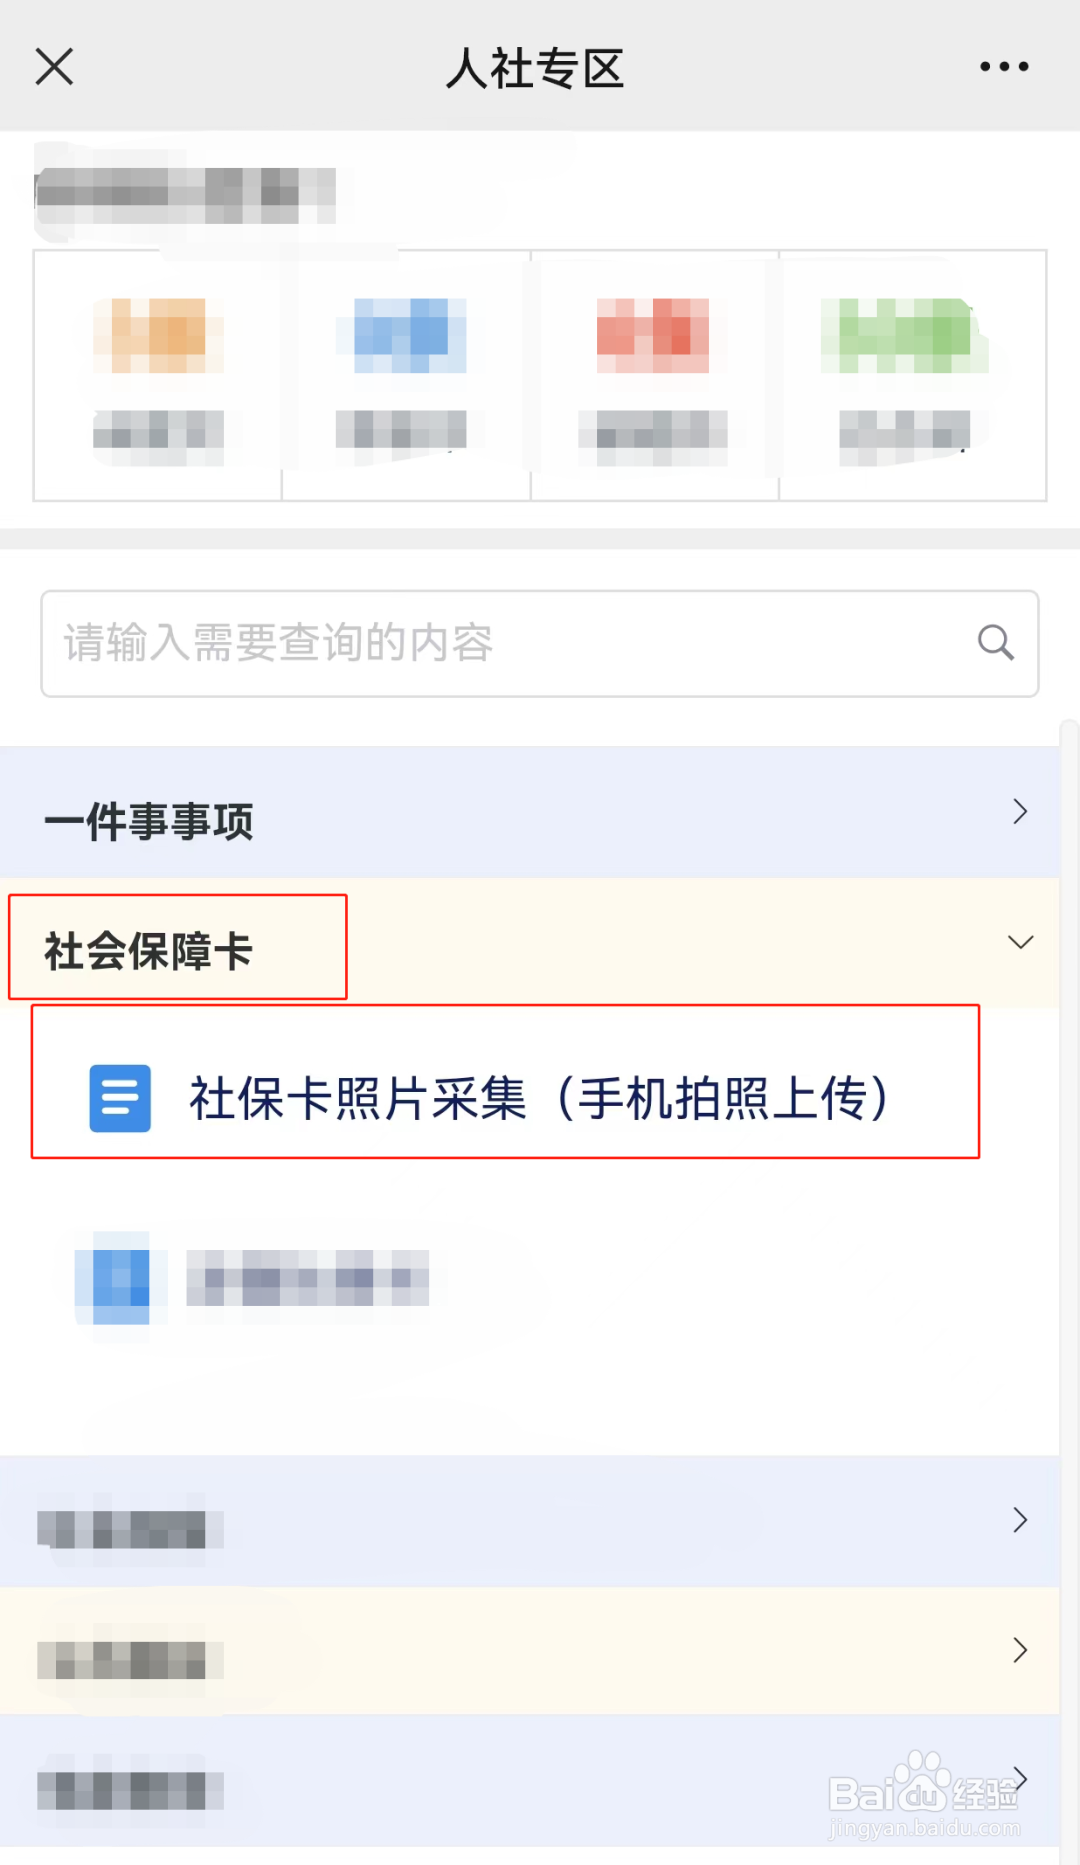Select the orange icon tile in top grid
Image resolution: width=1080 pixels, height=1865 pixels.
[158, 376]
